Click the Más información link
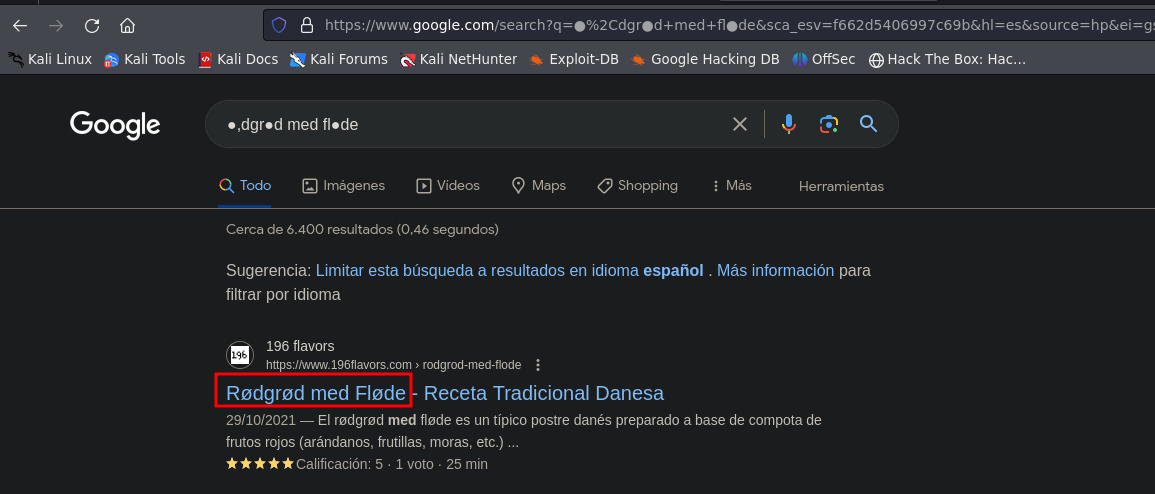Image resolution: width=1155 pixels, height=494 pixels. [775, 270]
